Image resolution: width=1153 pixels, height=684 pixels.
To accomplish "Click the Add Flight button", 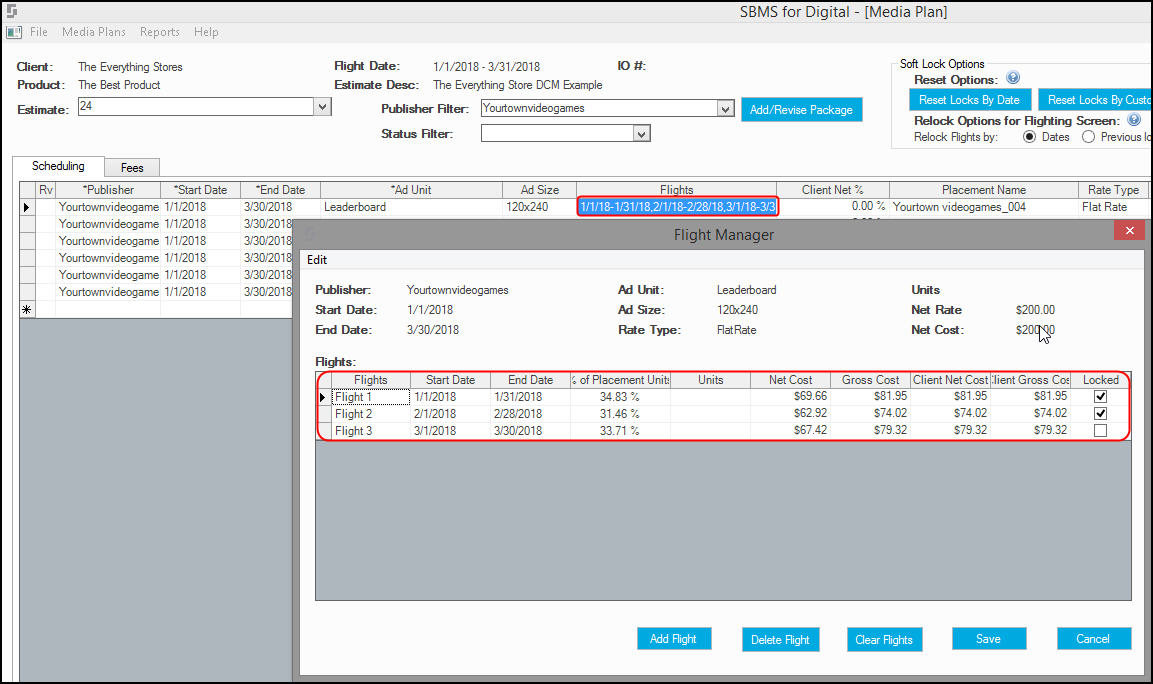I will (x=674, y=638).
